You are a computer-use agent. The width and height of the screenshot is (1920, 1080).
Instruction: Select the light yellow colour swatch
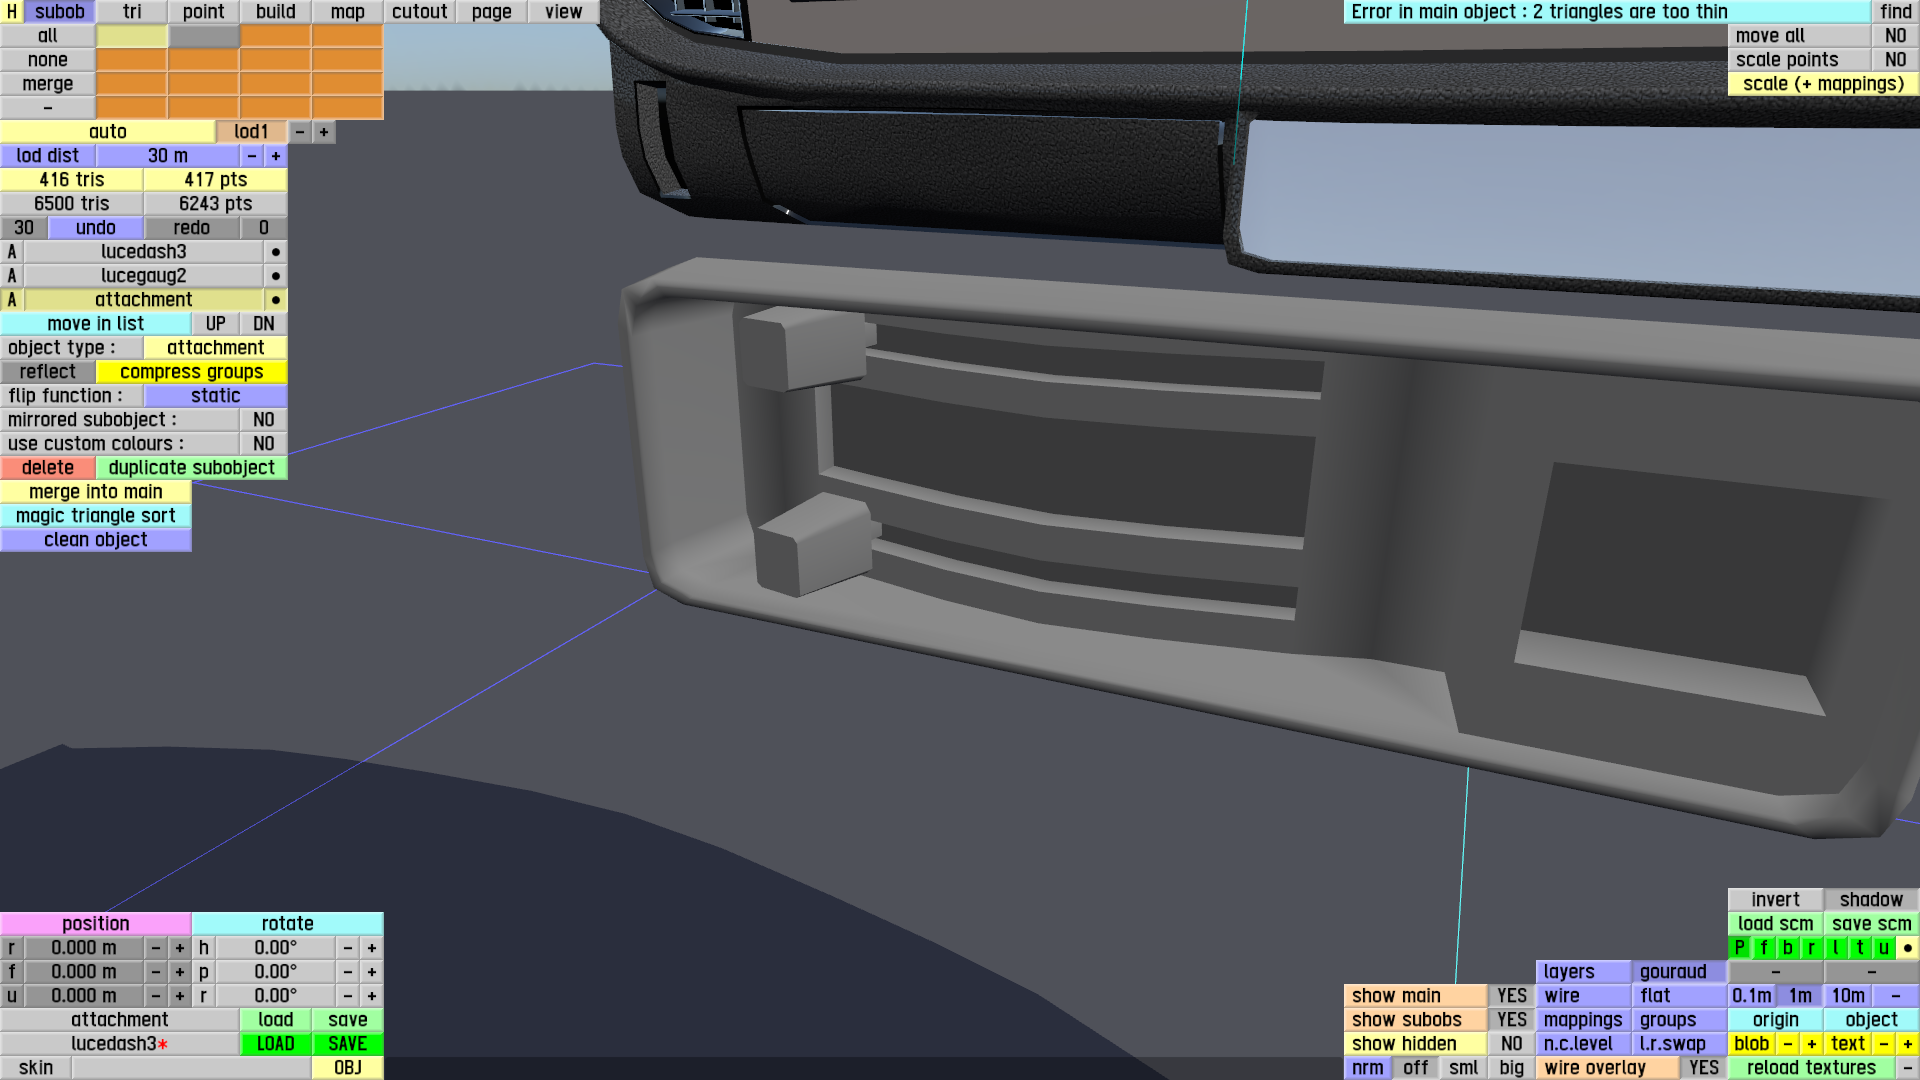[132, 36]
